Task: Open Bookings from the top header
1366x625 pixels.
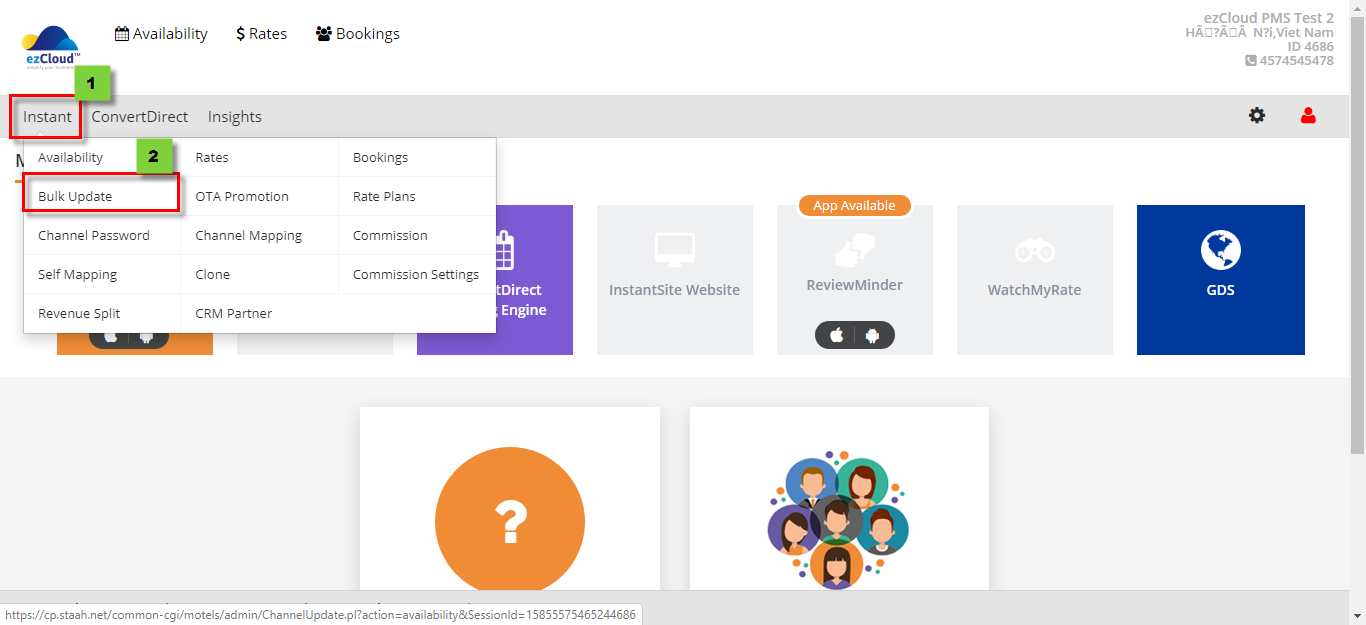Action: pyautogui.click(x=357, y=34)
